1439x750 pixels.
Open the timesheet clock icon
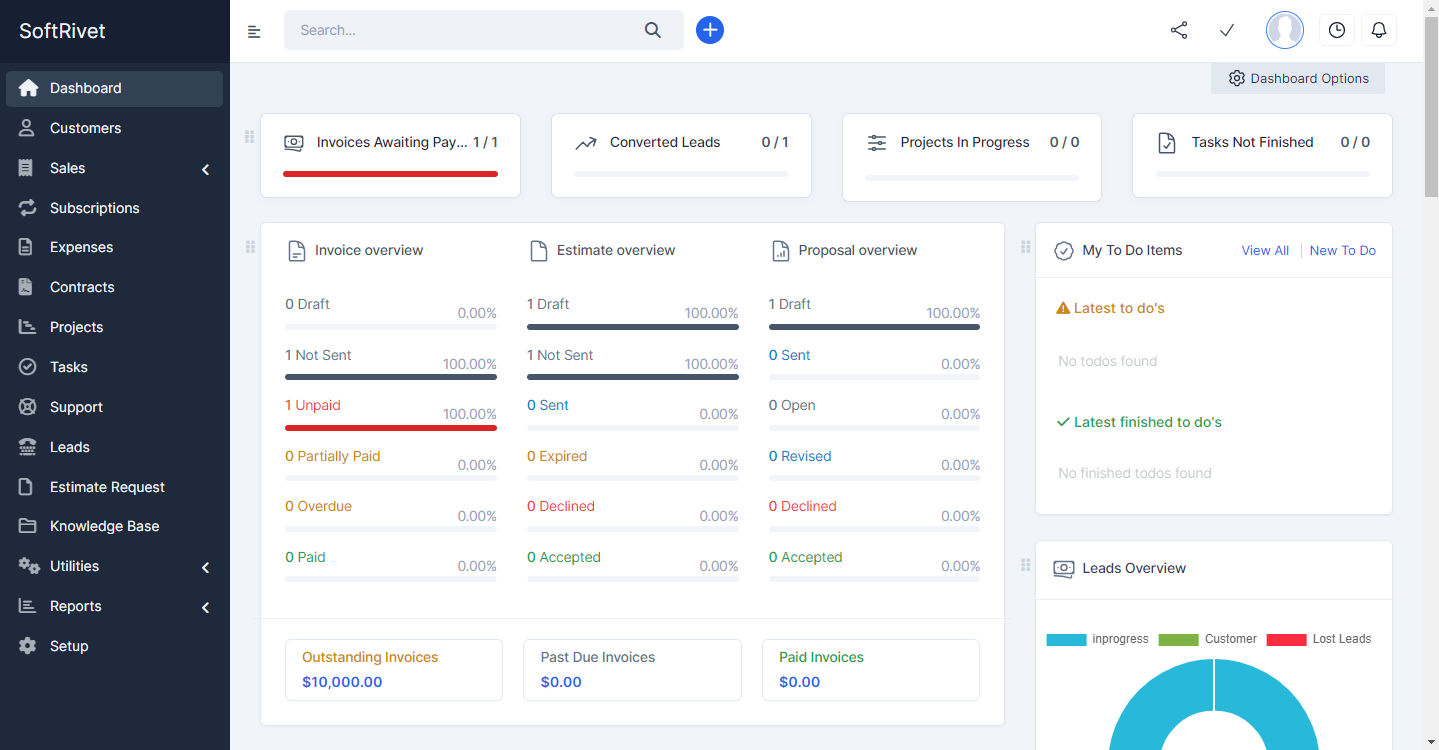(x=1337, y=30)
